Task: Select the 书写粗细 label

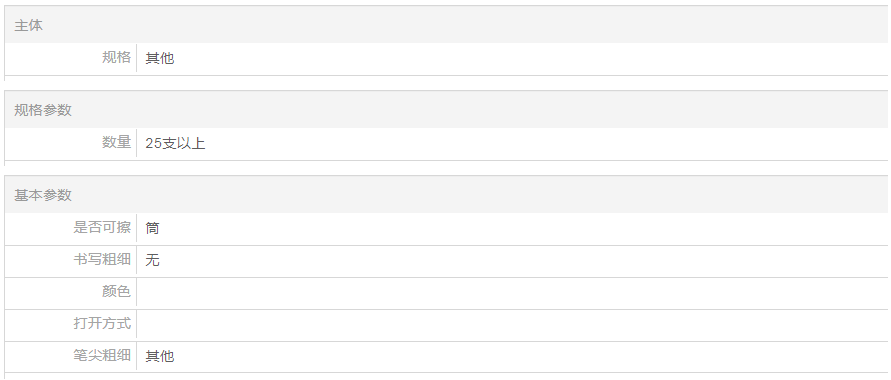Action: [102, 260]
